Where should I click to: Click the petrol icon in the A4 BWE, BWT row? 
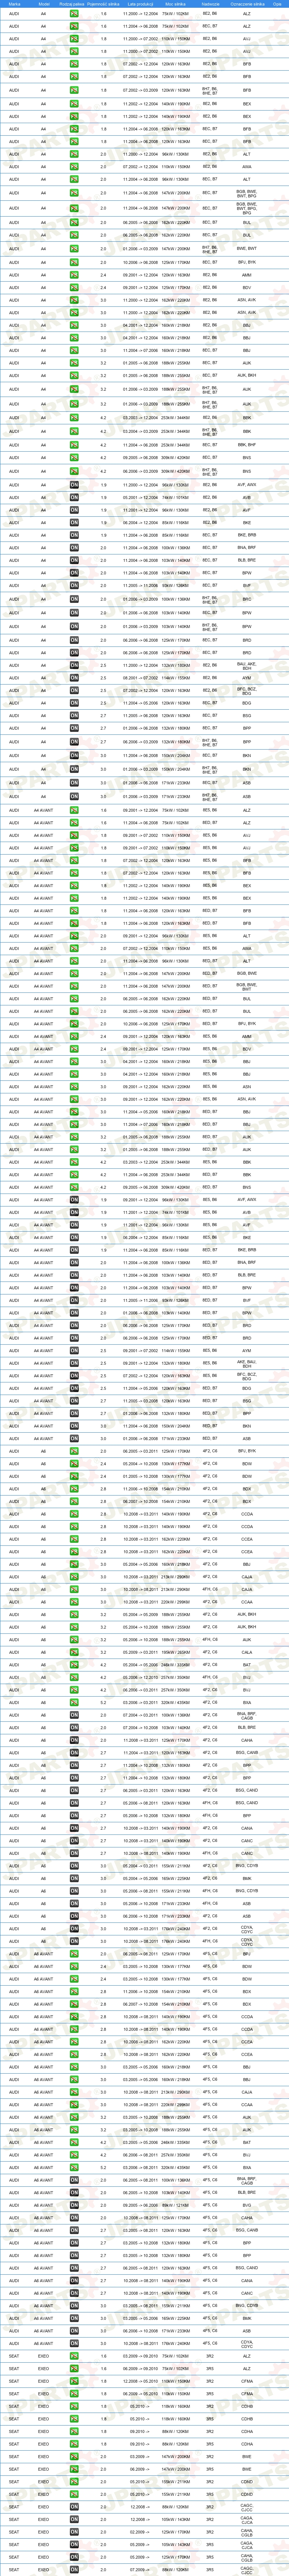[x=74, y=249]
